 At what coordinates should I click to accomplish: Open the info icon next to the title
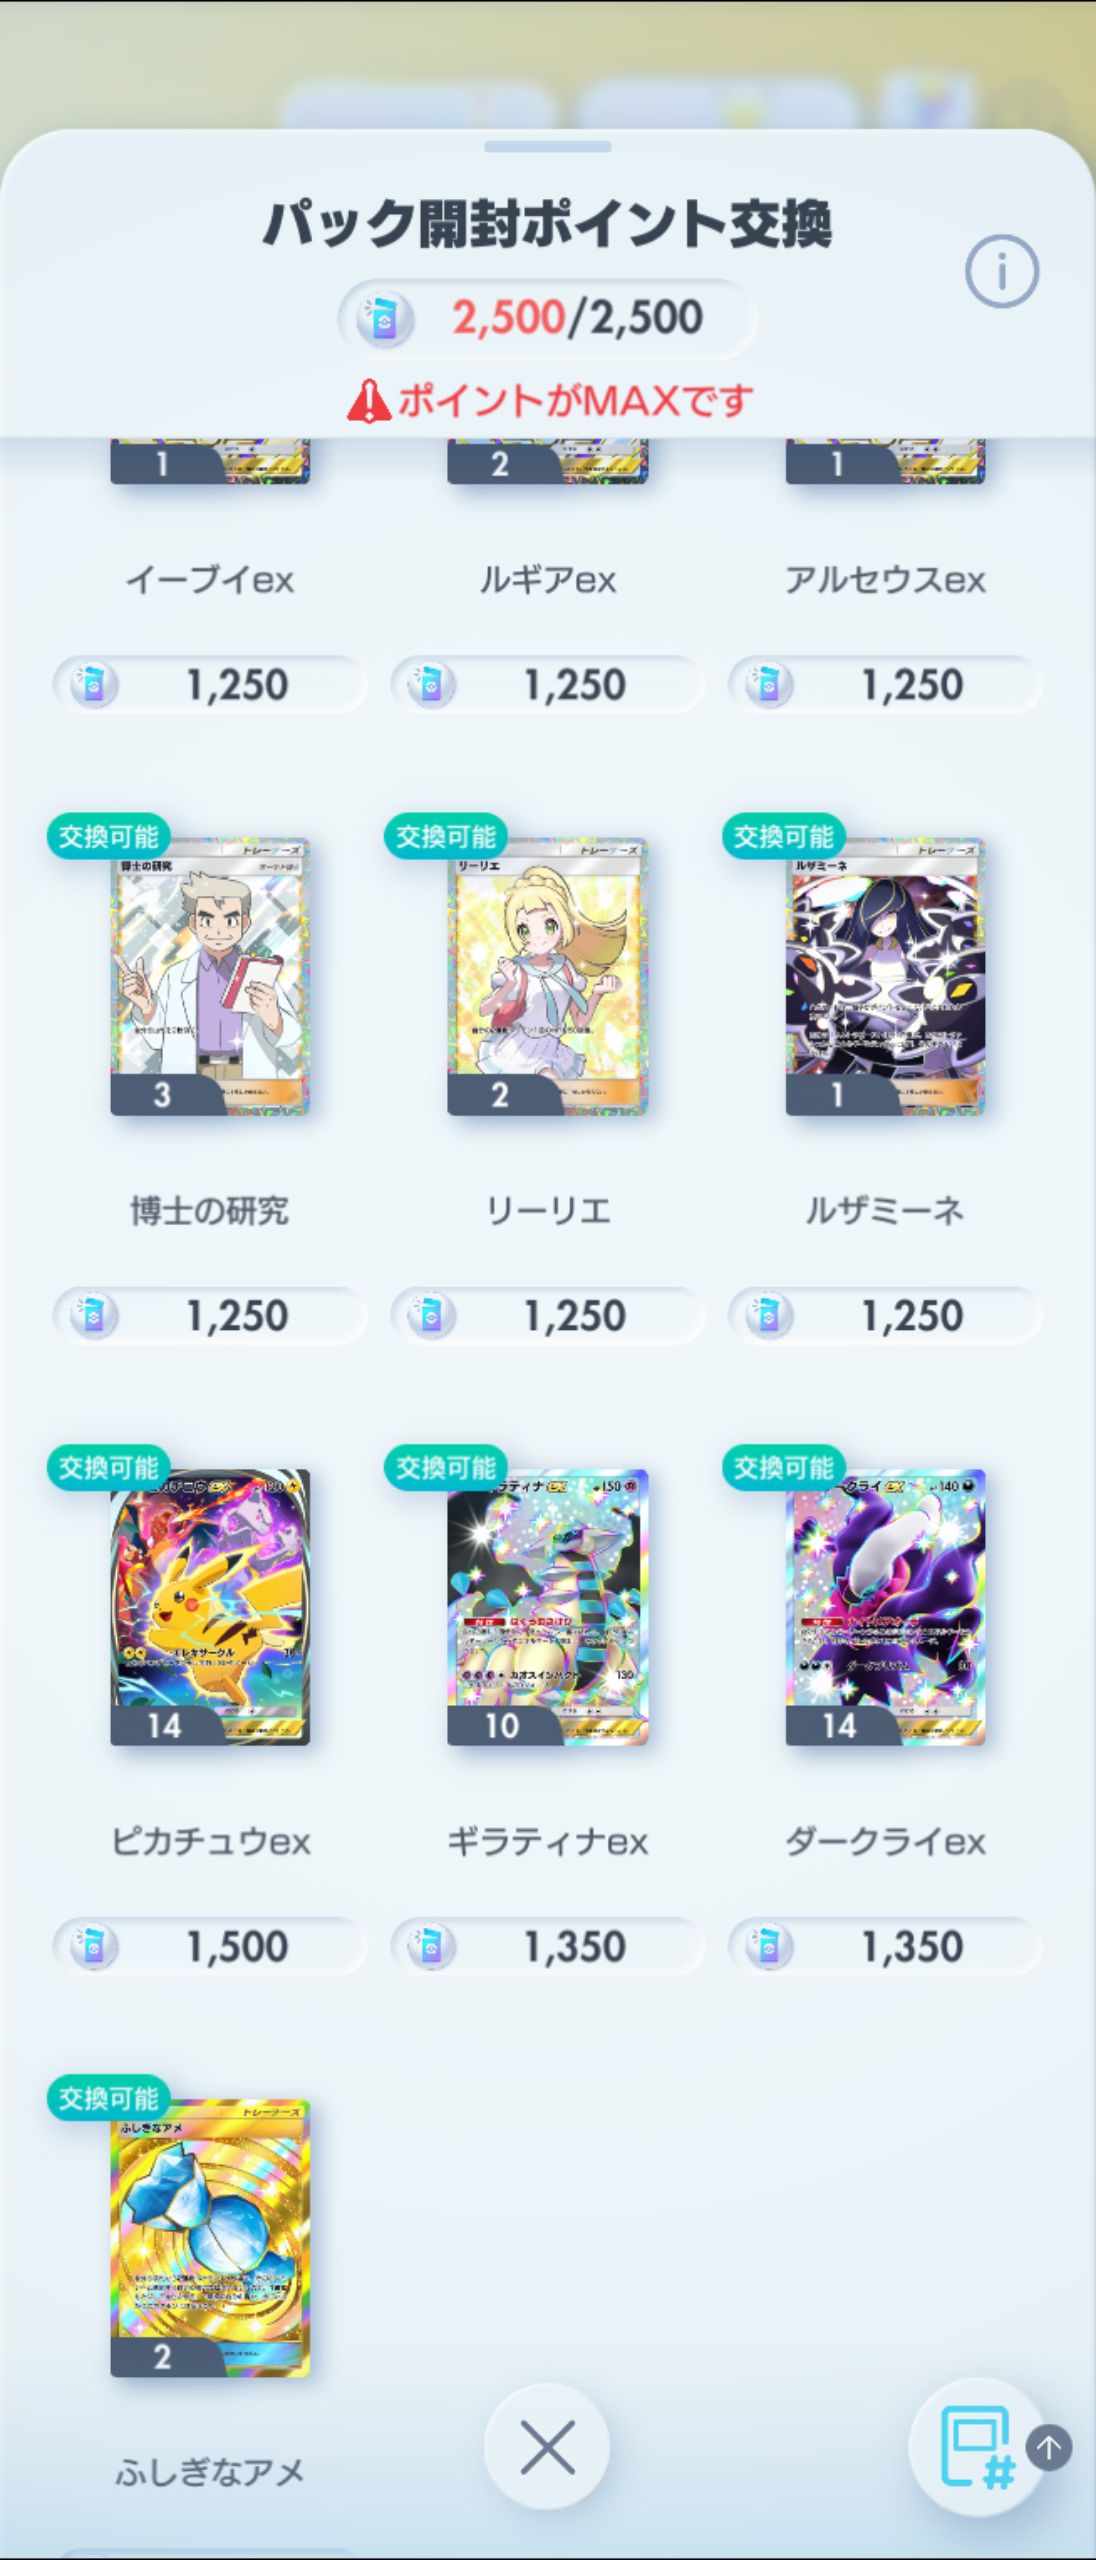pyautogui.click(x=1001, y=271)
